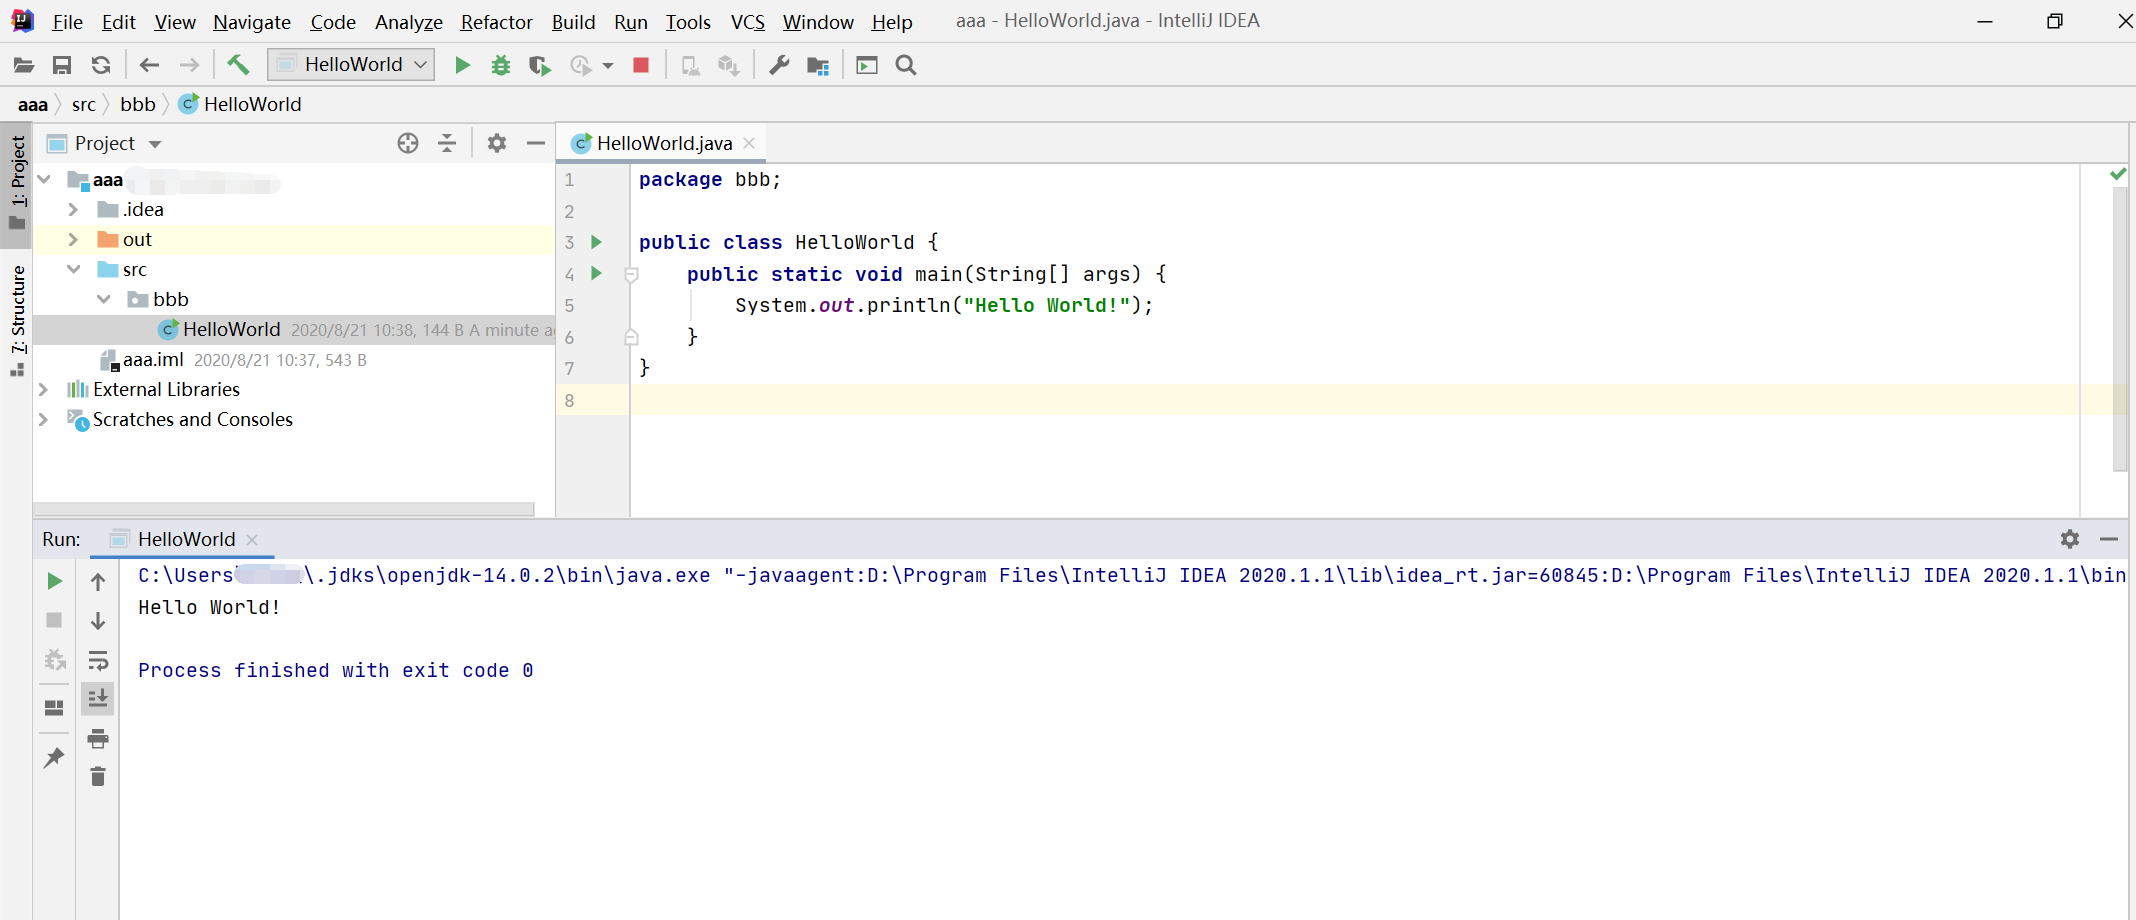Expand the out folder
Viewport: 2136px width, 920px height.
point(73,239)
